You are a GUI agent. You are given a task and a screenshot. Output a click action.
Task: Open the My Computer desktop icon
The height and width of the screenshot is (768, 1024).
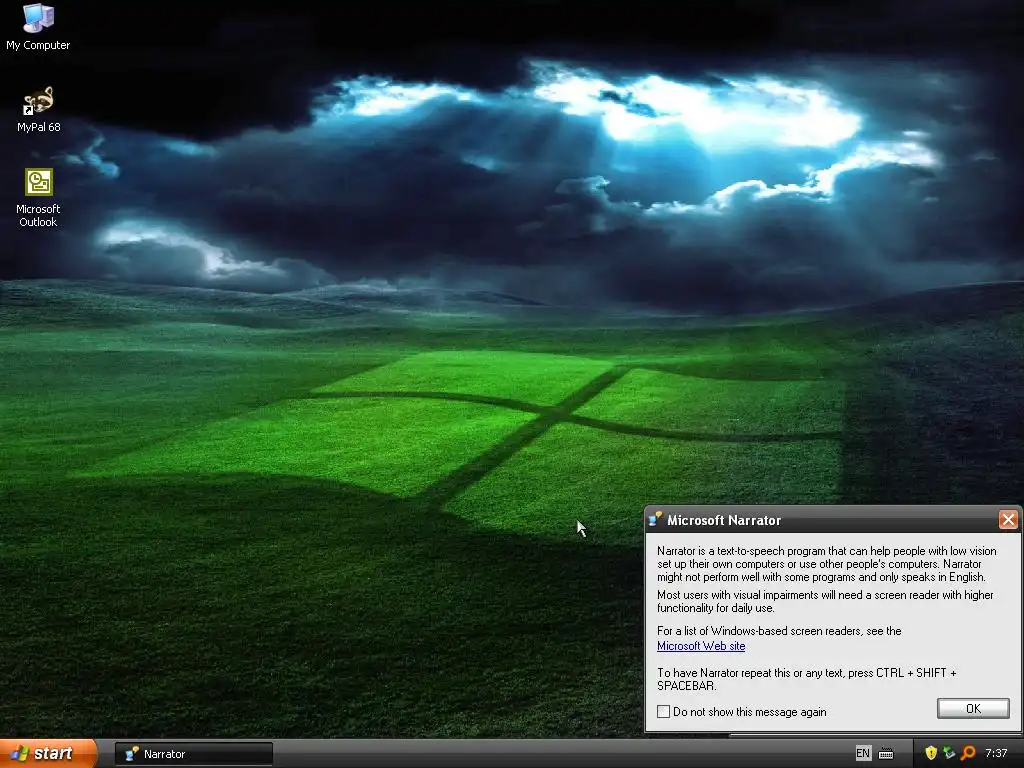pyautogui.click(x=38, y=26)
